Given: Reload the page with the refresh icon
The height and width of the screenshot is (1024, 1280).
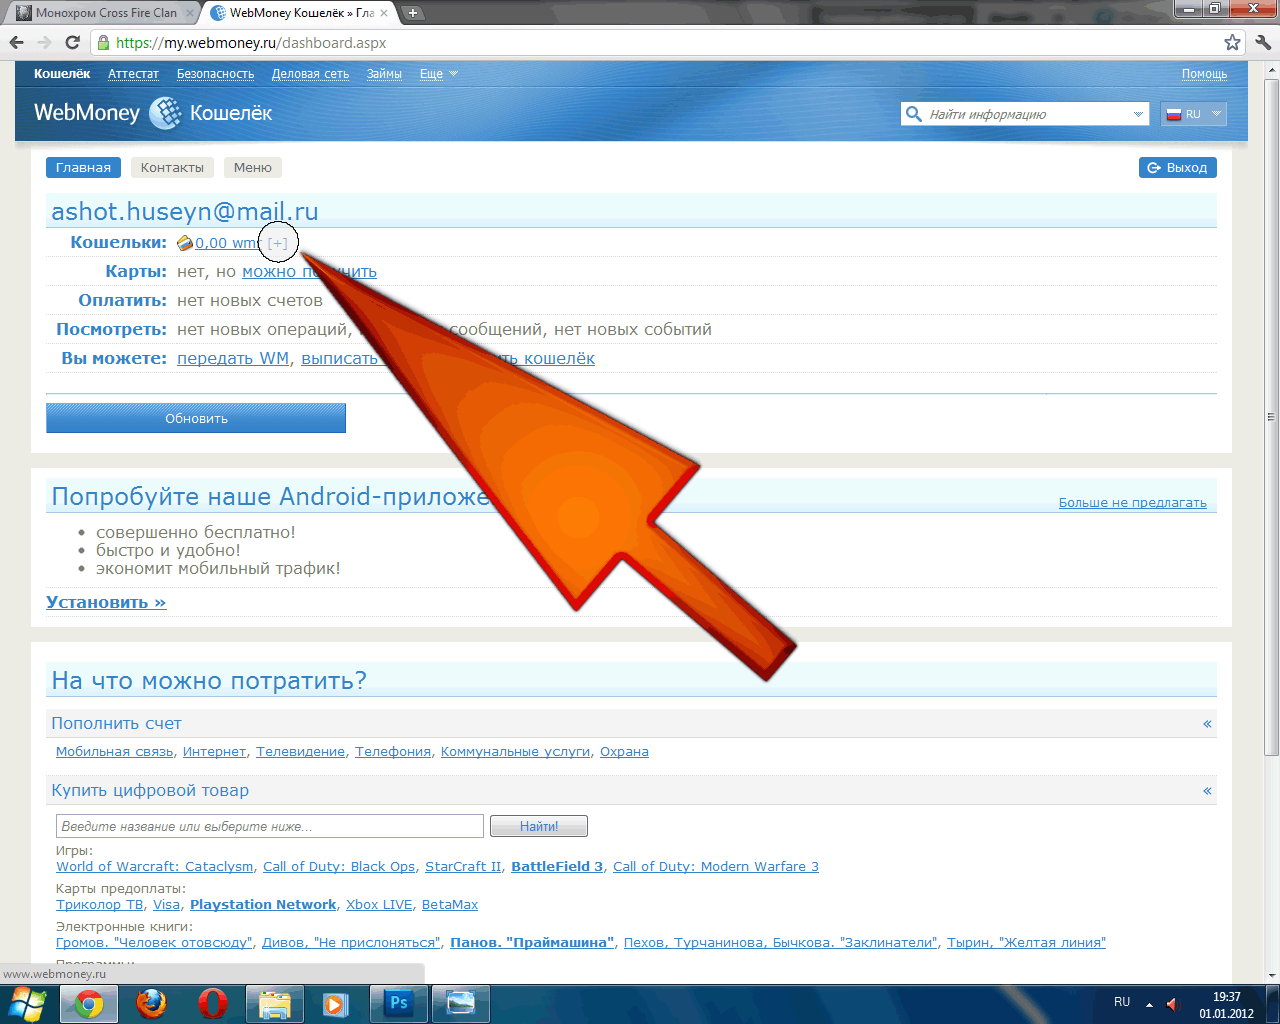Looking at the screenshot, I should [x=72, y=42].
